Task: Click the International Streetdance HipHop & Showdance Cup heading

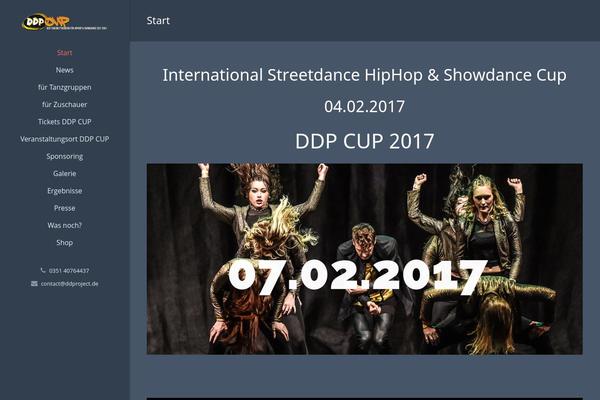Action: (x=364, y=75)
